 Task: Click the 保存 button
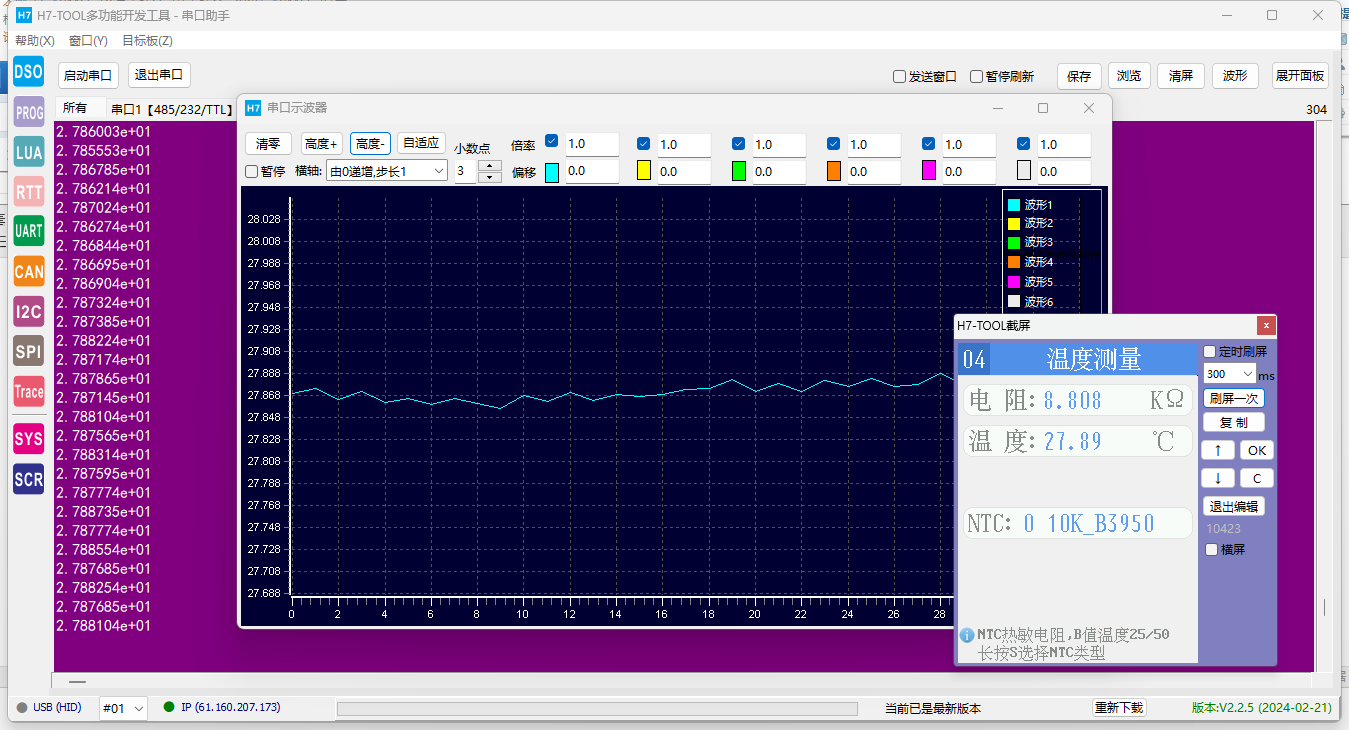point(1079,76)
